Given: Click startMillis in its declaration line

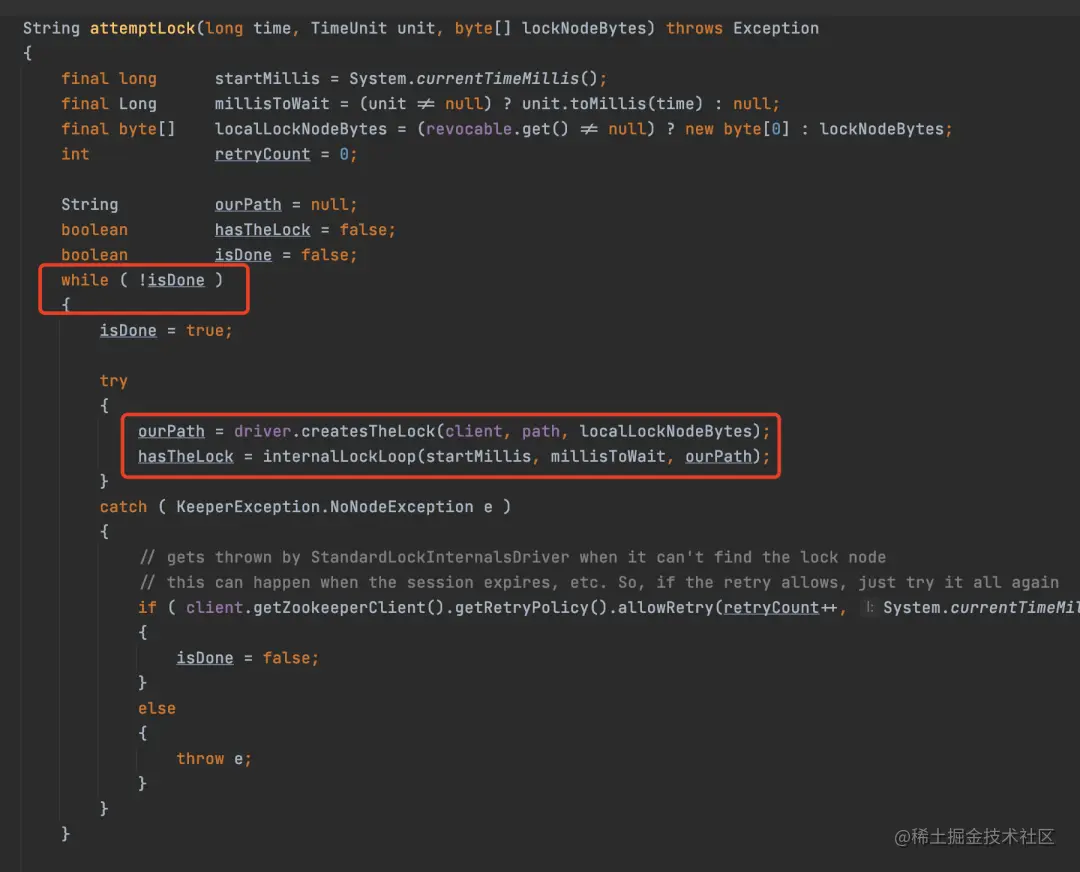Looking at the screenshot, I should tap(267, 79).
